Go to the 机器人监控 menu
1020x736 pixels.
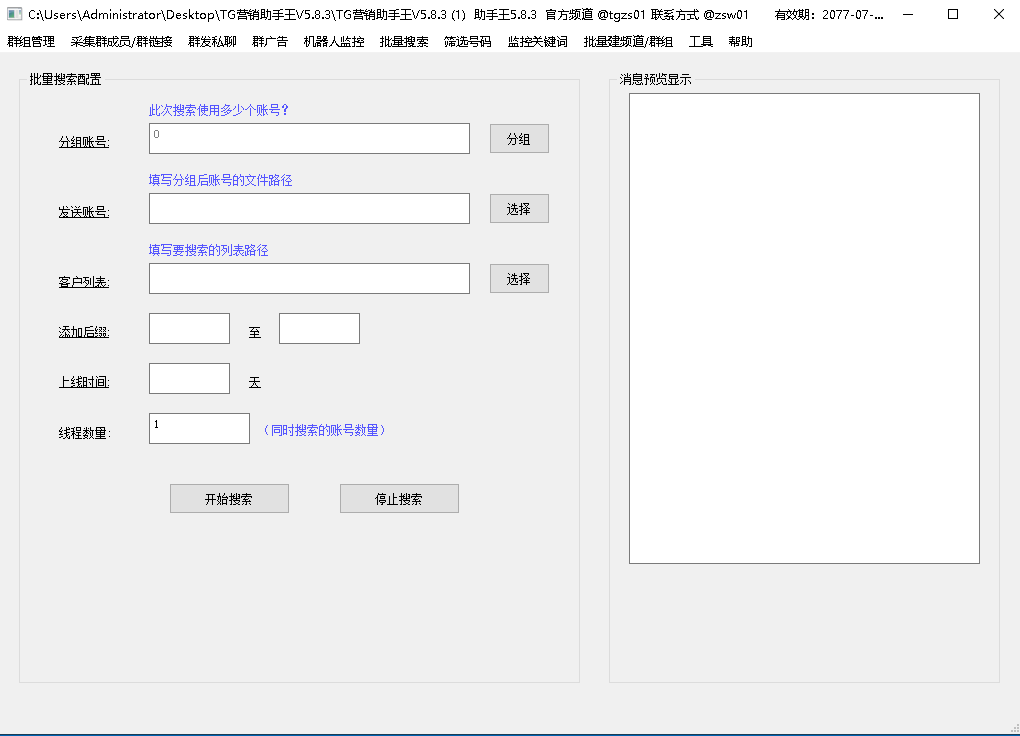(x=333, y=42)
